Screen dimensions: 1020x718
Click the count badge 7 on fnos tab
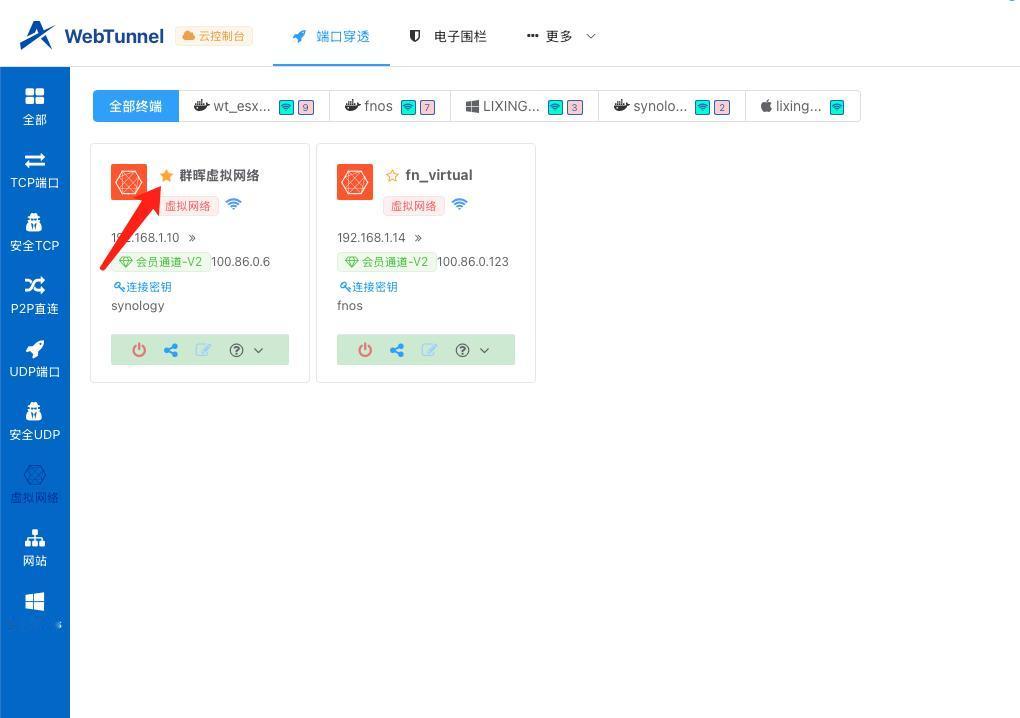click(x=427, y=107)
